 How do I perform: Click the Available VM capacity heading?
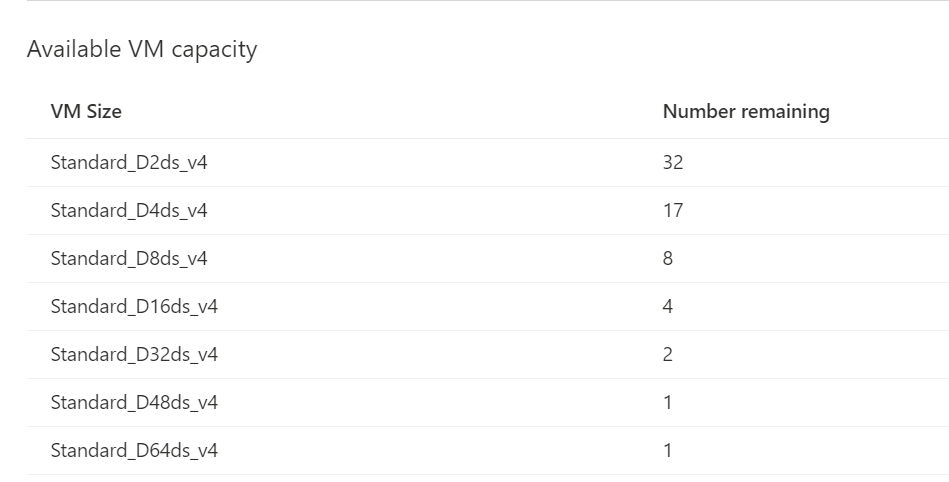coord(142,49)
